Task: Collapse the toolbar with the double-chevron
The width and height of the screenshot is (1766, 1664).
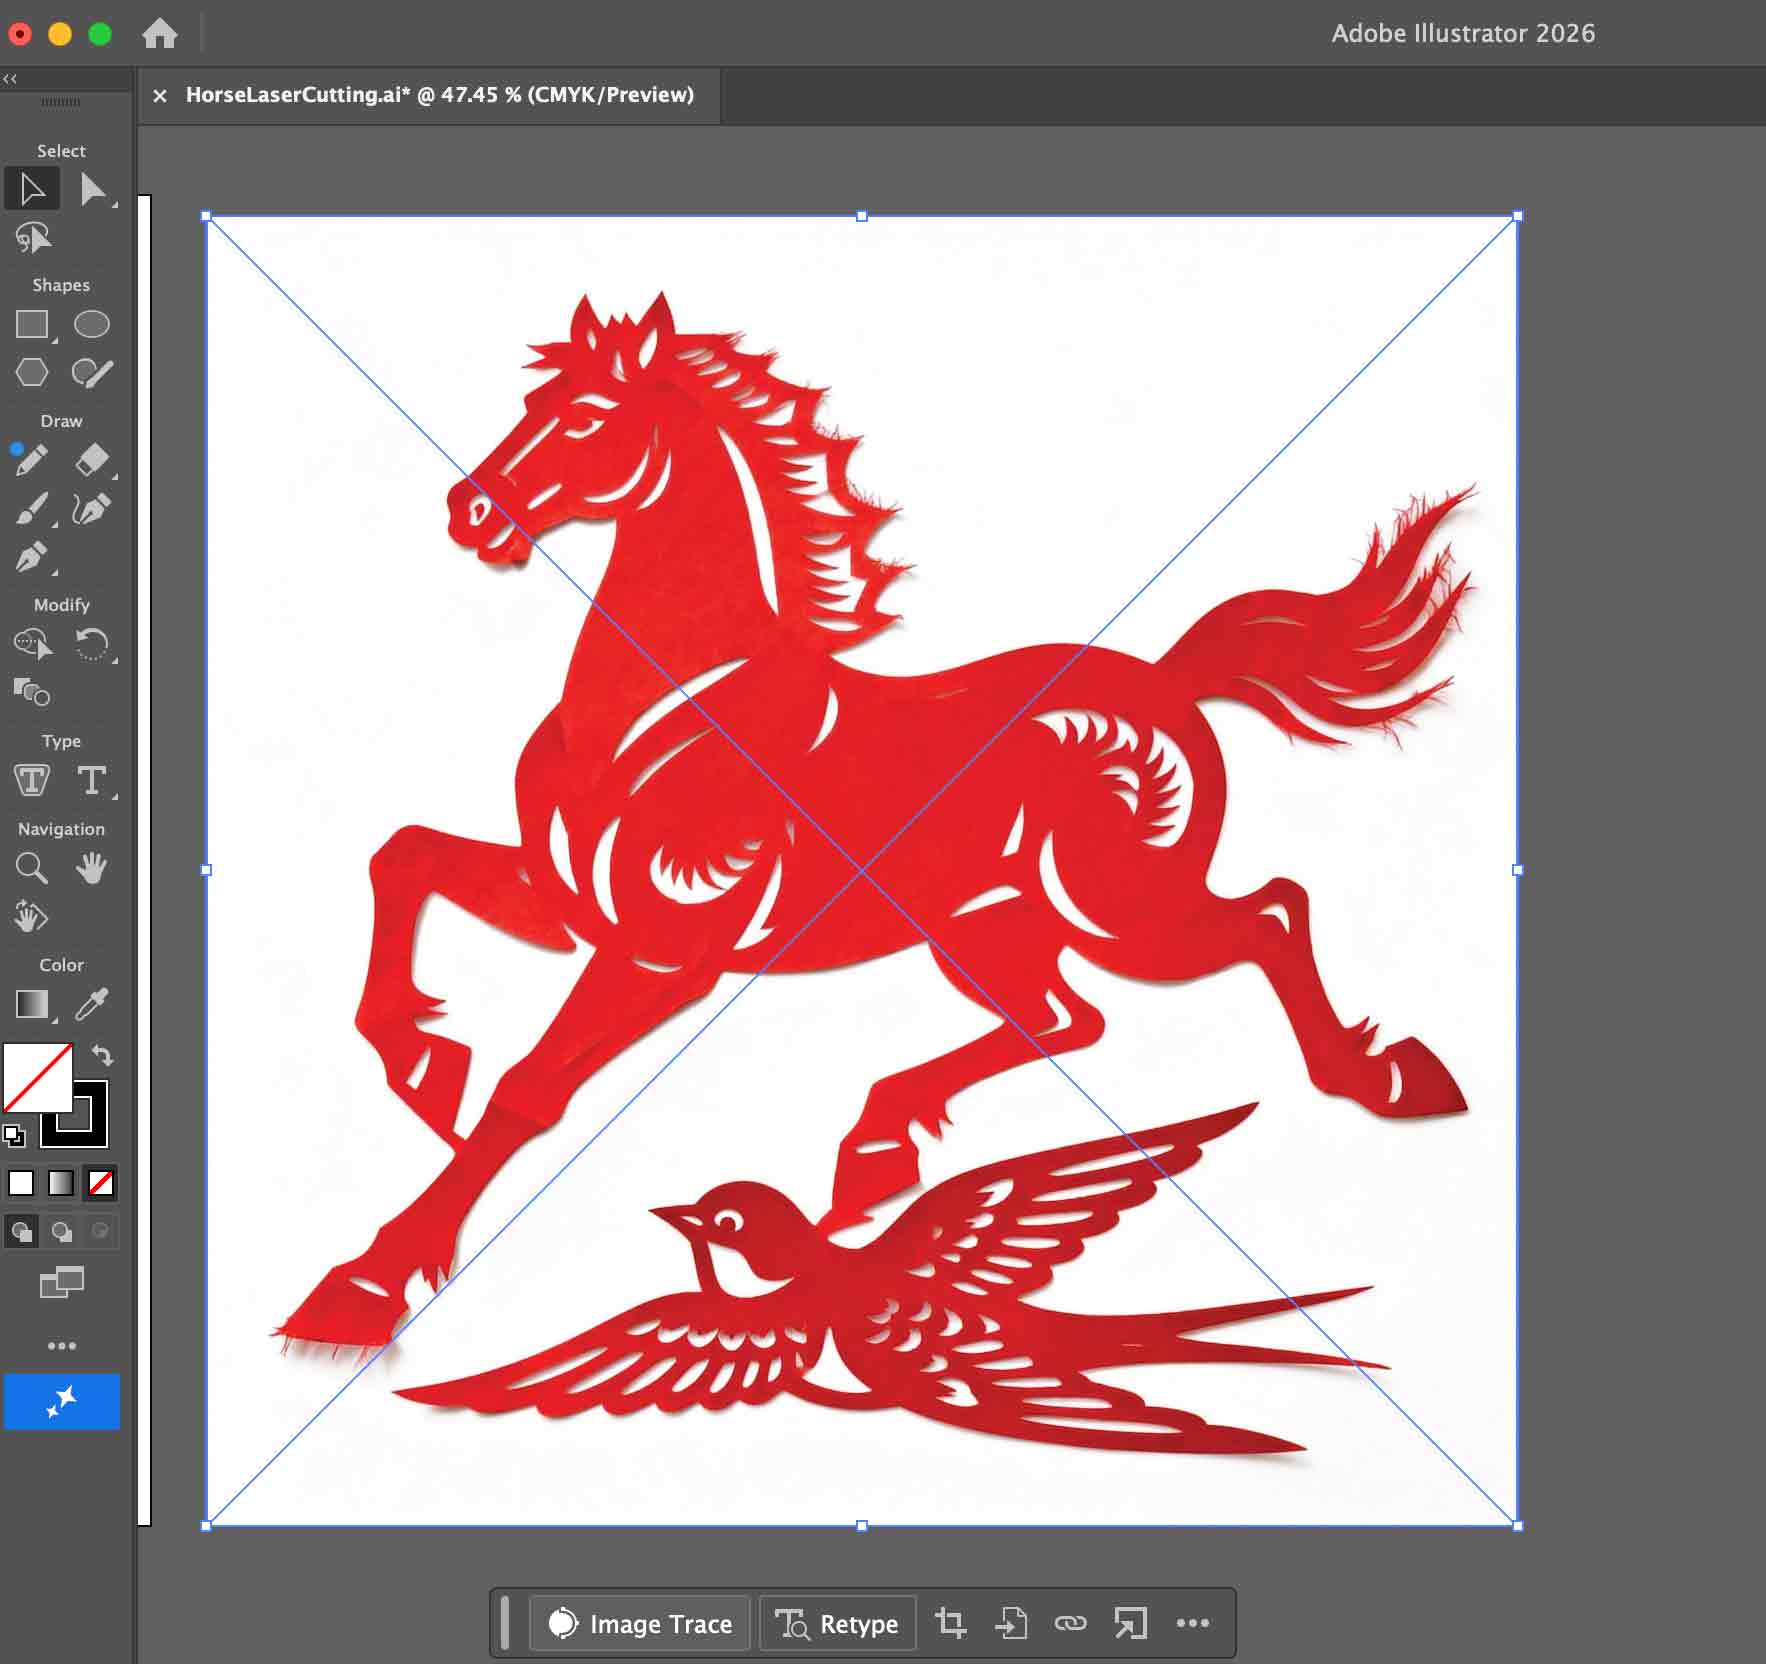Action: pyautogui.click(x=10, y=78)
